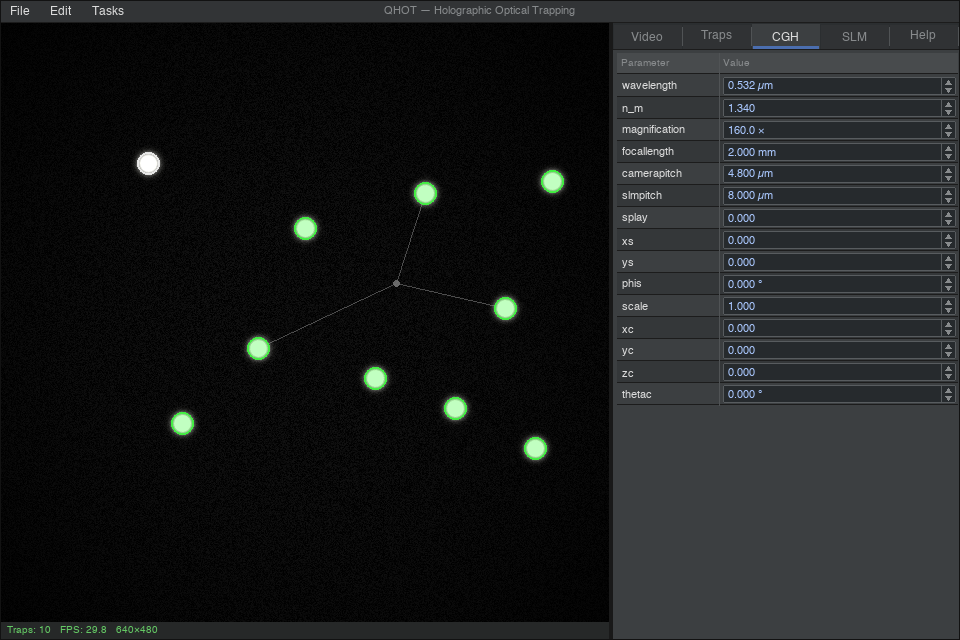Click the wavelength spin arrows
Image resolution: width=960 pixels, height=640 pixels.
(948, 86)
